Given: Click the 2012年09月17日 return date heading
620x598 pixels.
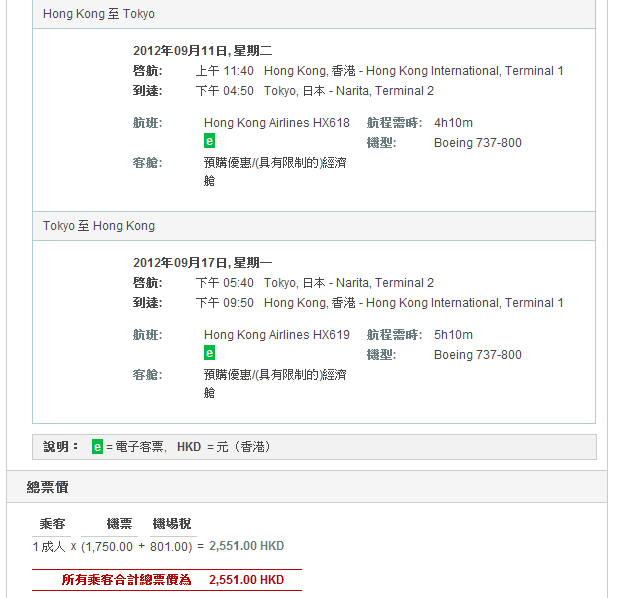Looking at the screenshot, I should 202,263.
